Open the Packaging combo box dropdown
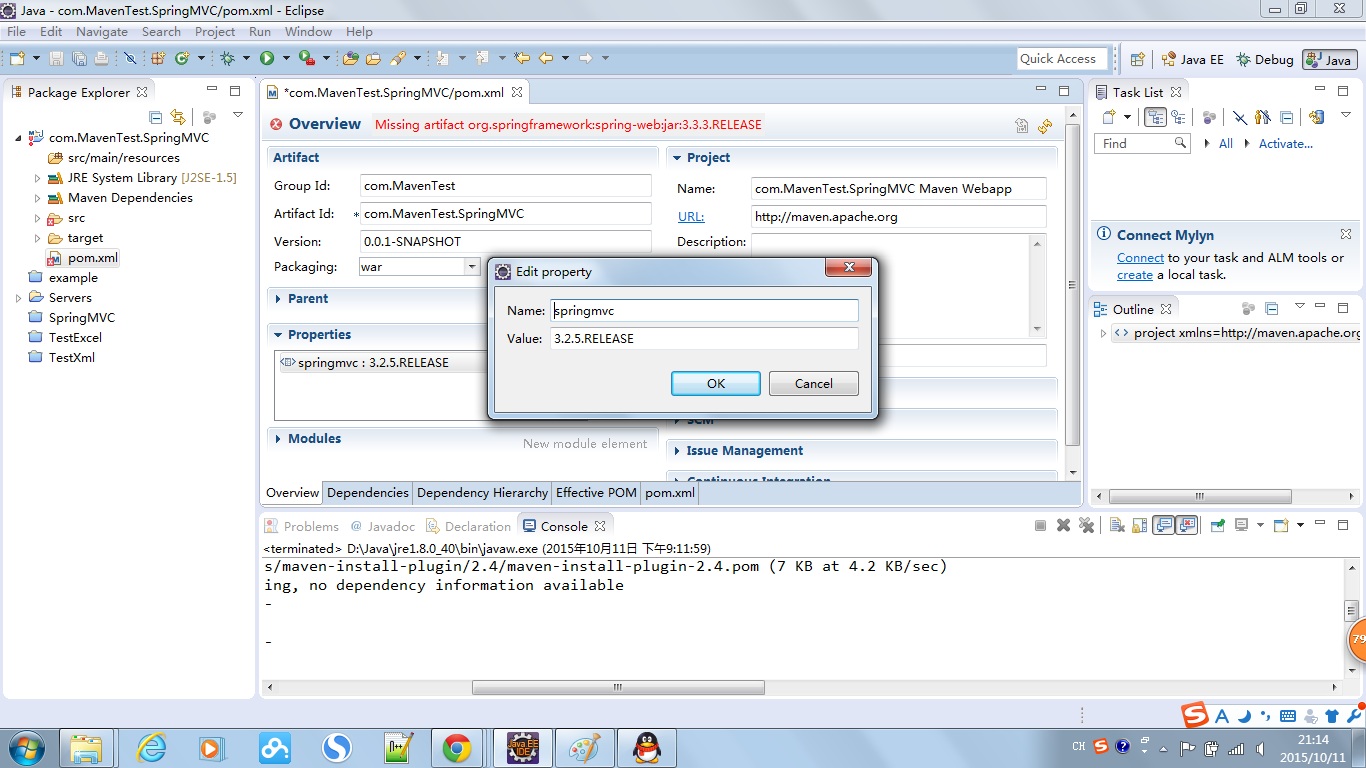The width and height of the screenshot is (1366, 768). point(472,266)
